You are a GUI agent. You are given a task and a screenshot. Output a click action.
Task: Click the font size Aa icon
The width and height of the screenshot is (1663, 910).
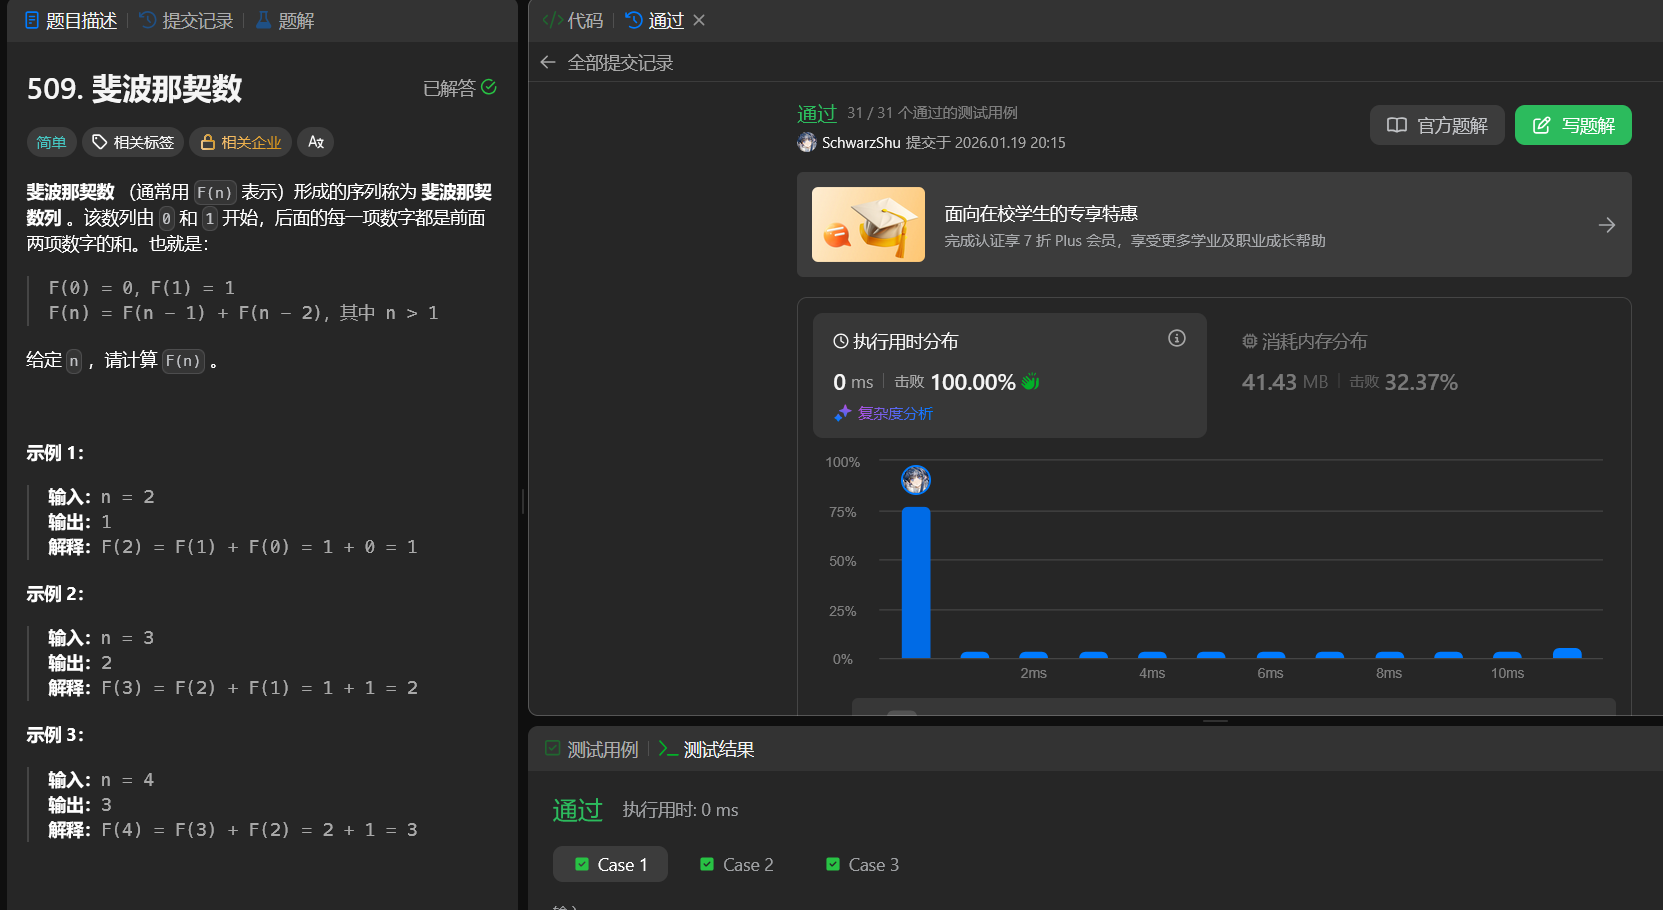316,142
